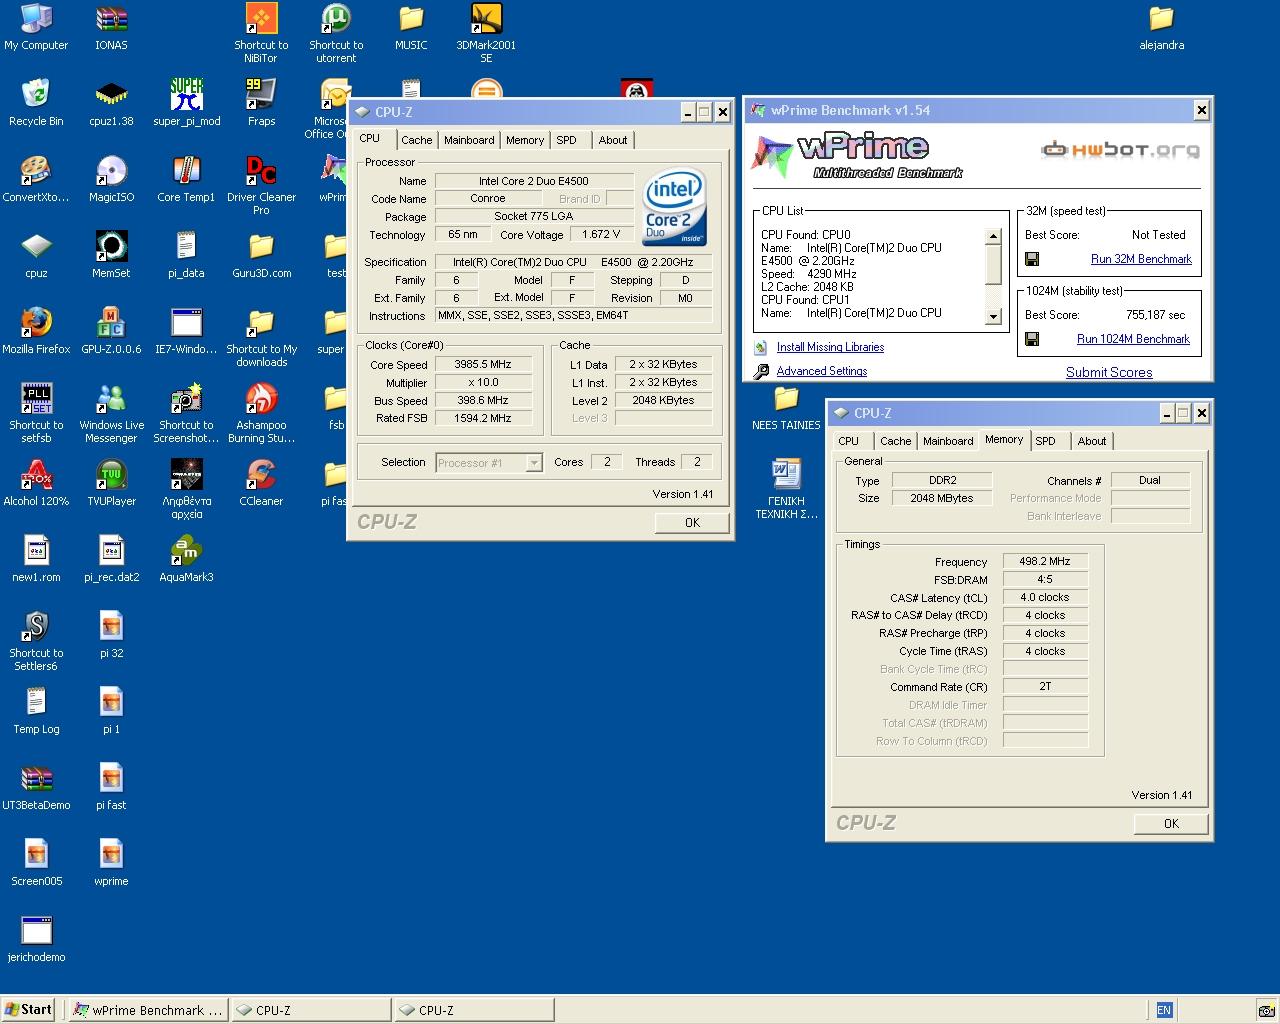Launch Fraps desktop icon
Image resolution: width=1280 pixels, height=1024 pixels.
coord(261,103)
